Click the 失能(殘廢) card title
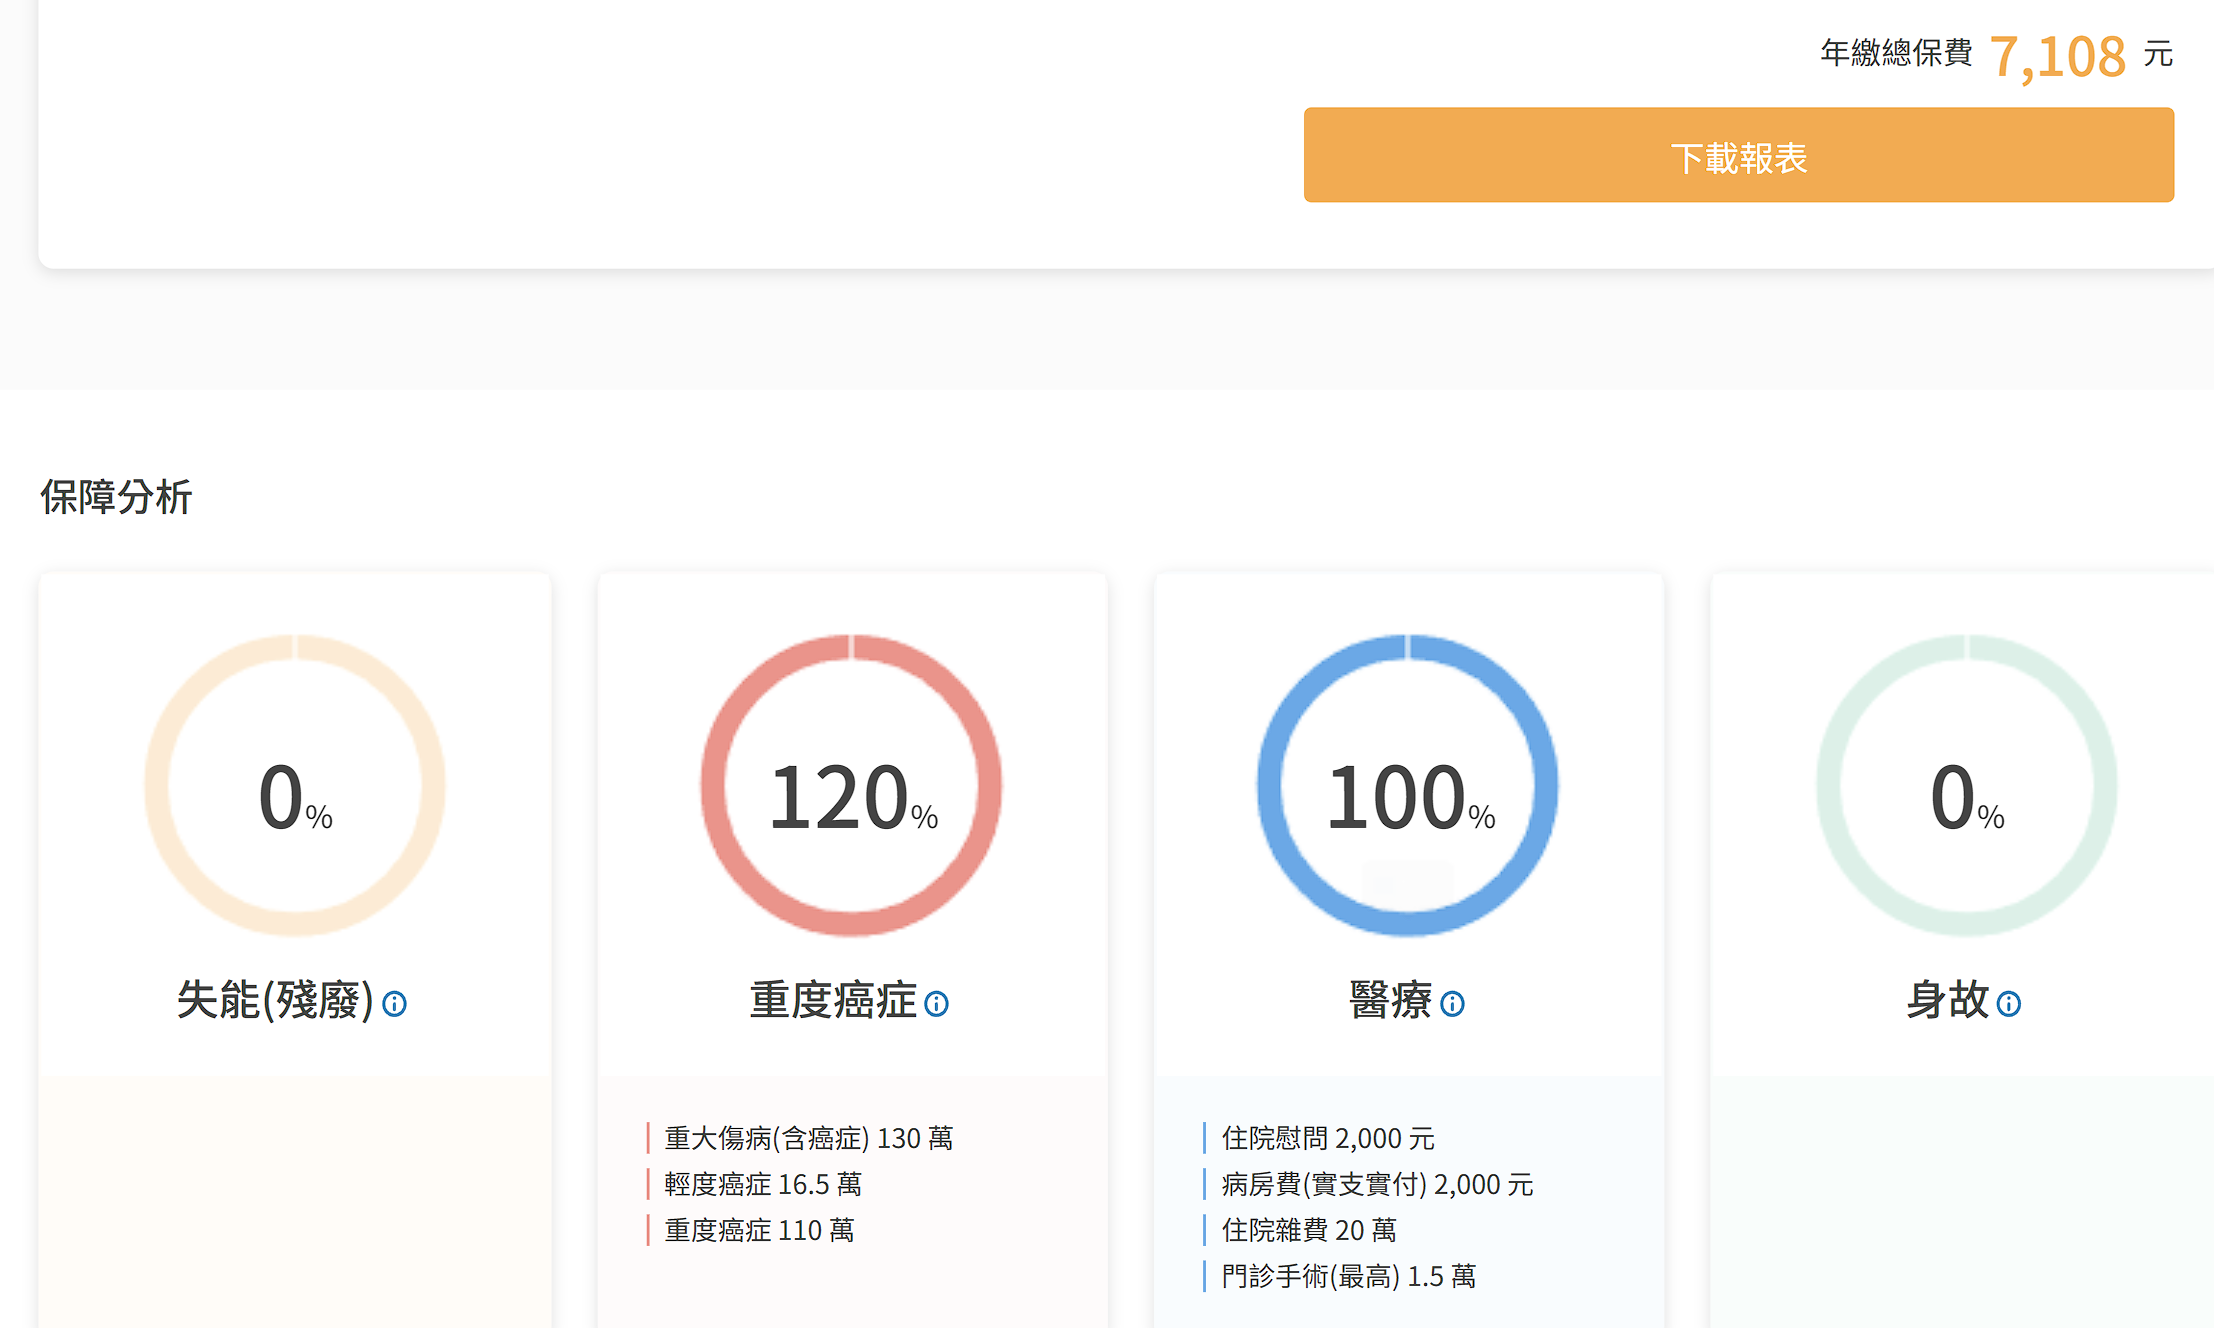 [275, 1000]
